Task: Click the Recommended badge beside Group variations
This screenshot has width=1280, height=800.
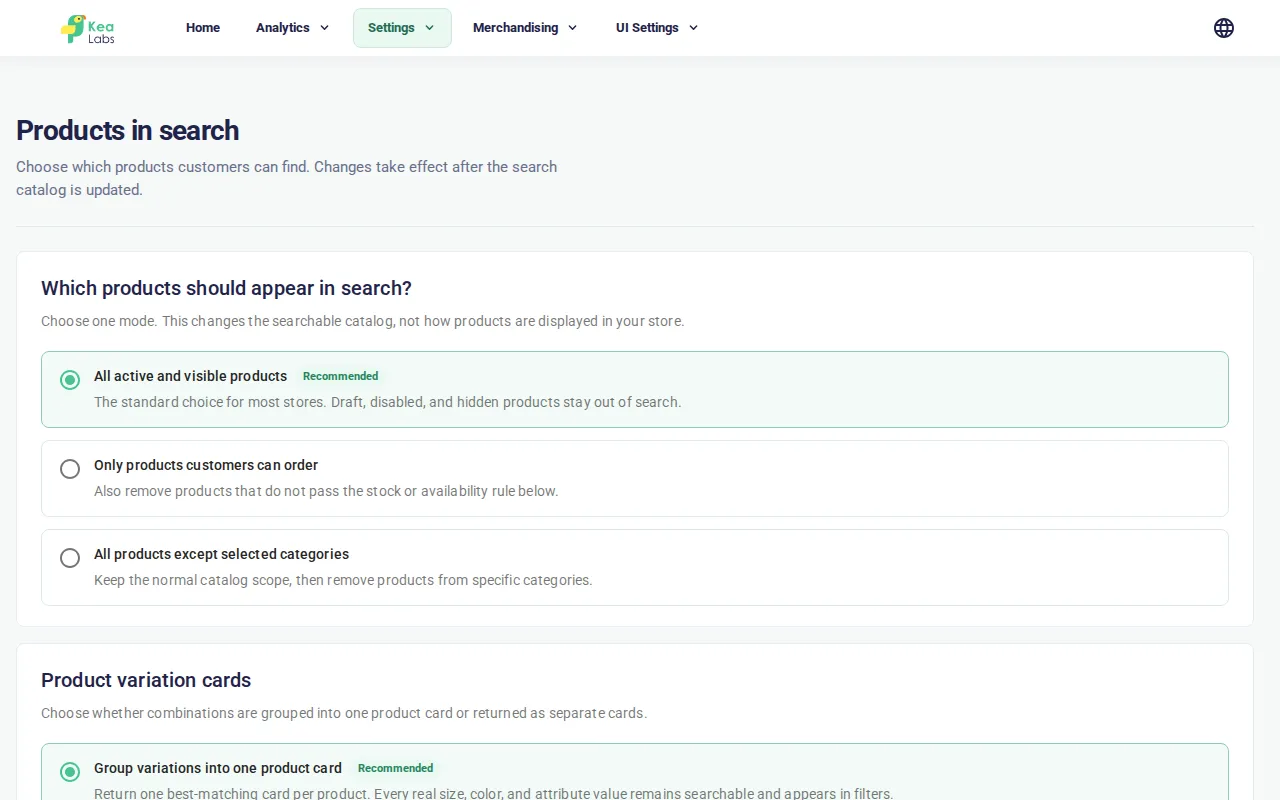Action: tap(396, 769)
